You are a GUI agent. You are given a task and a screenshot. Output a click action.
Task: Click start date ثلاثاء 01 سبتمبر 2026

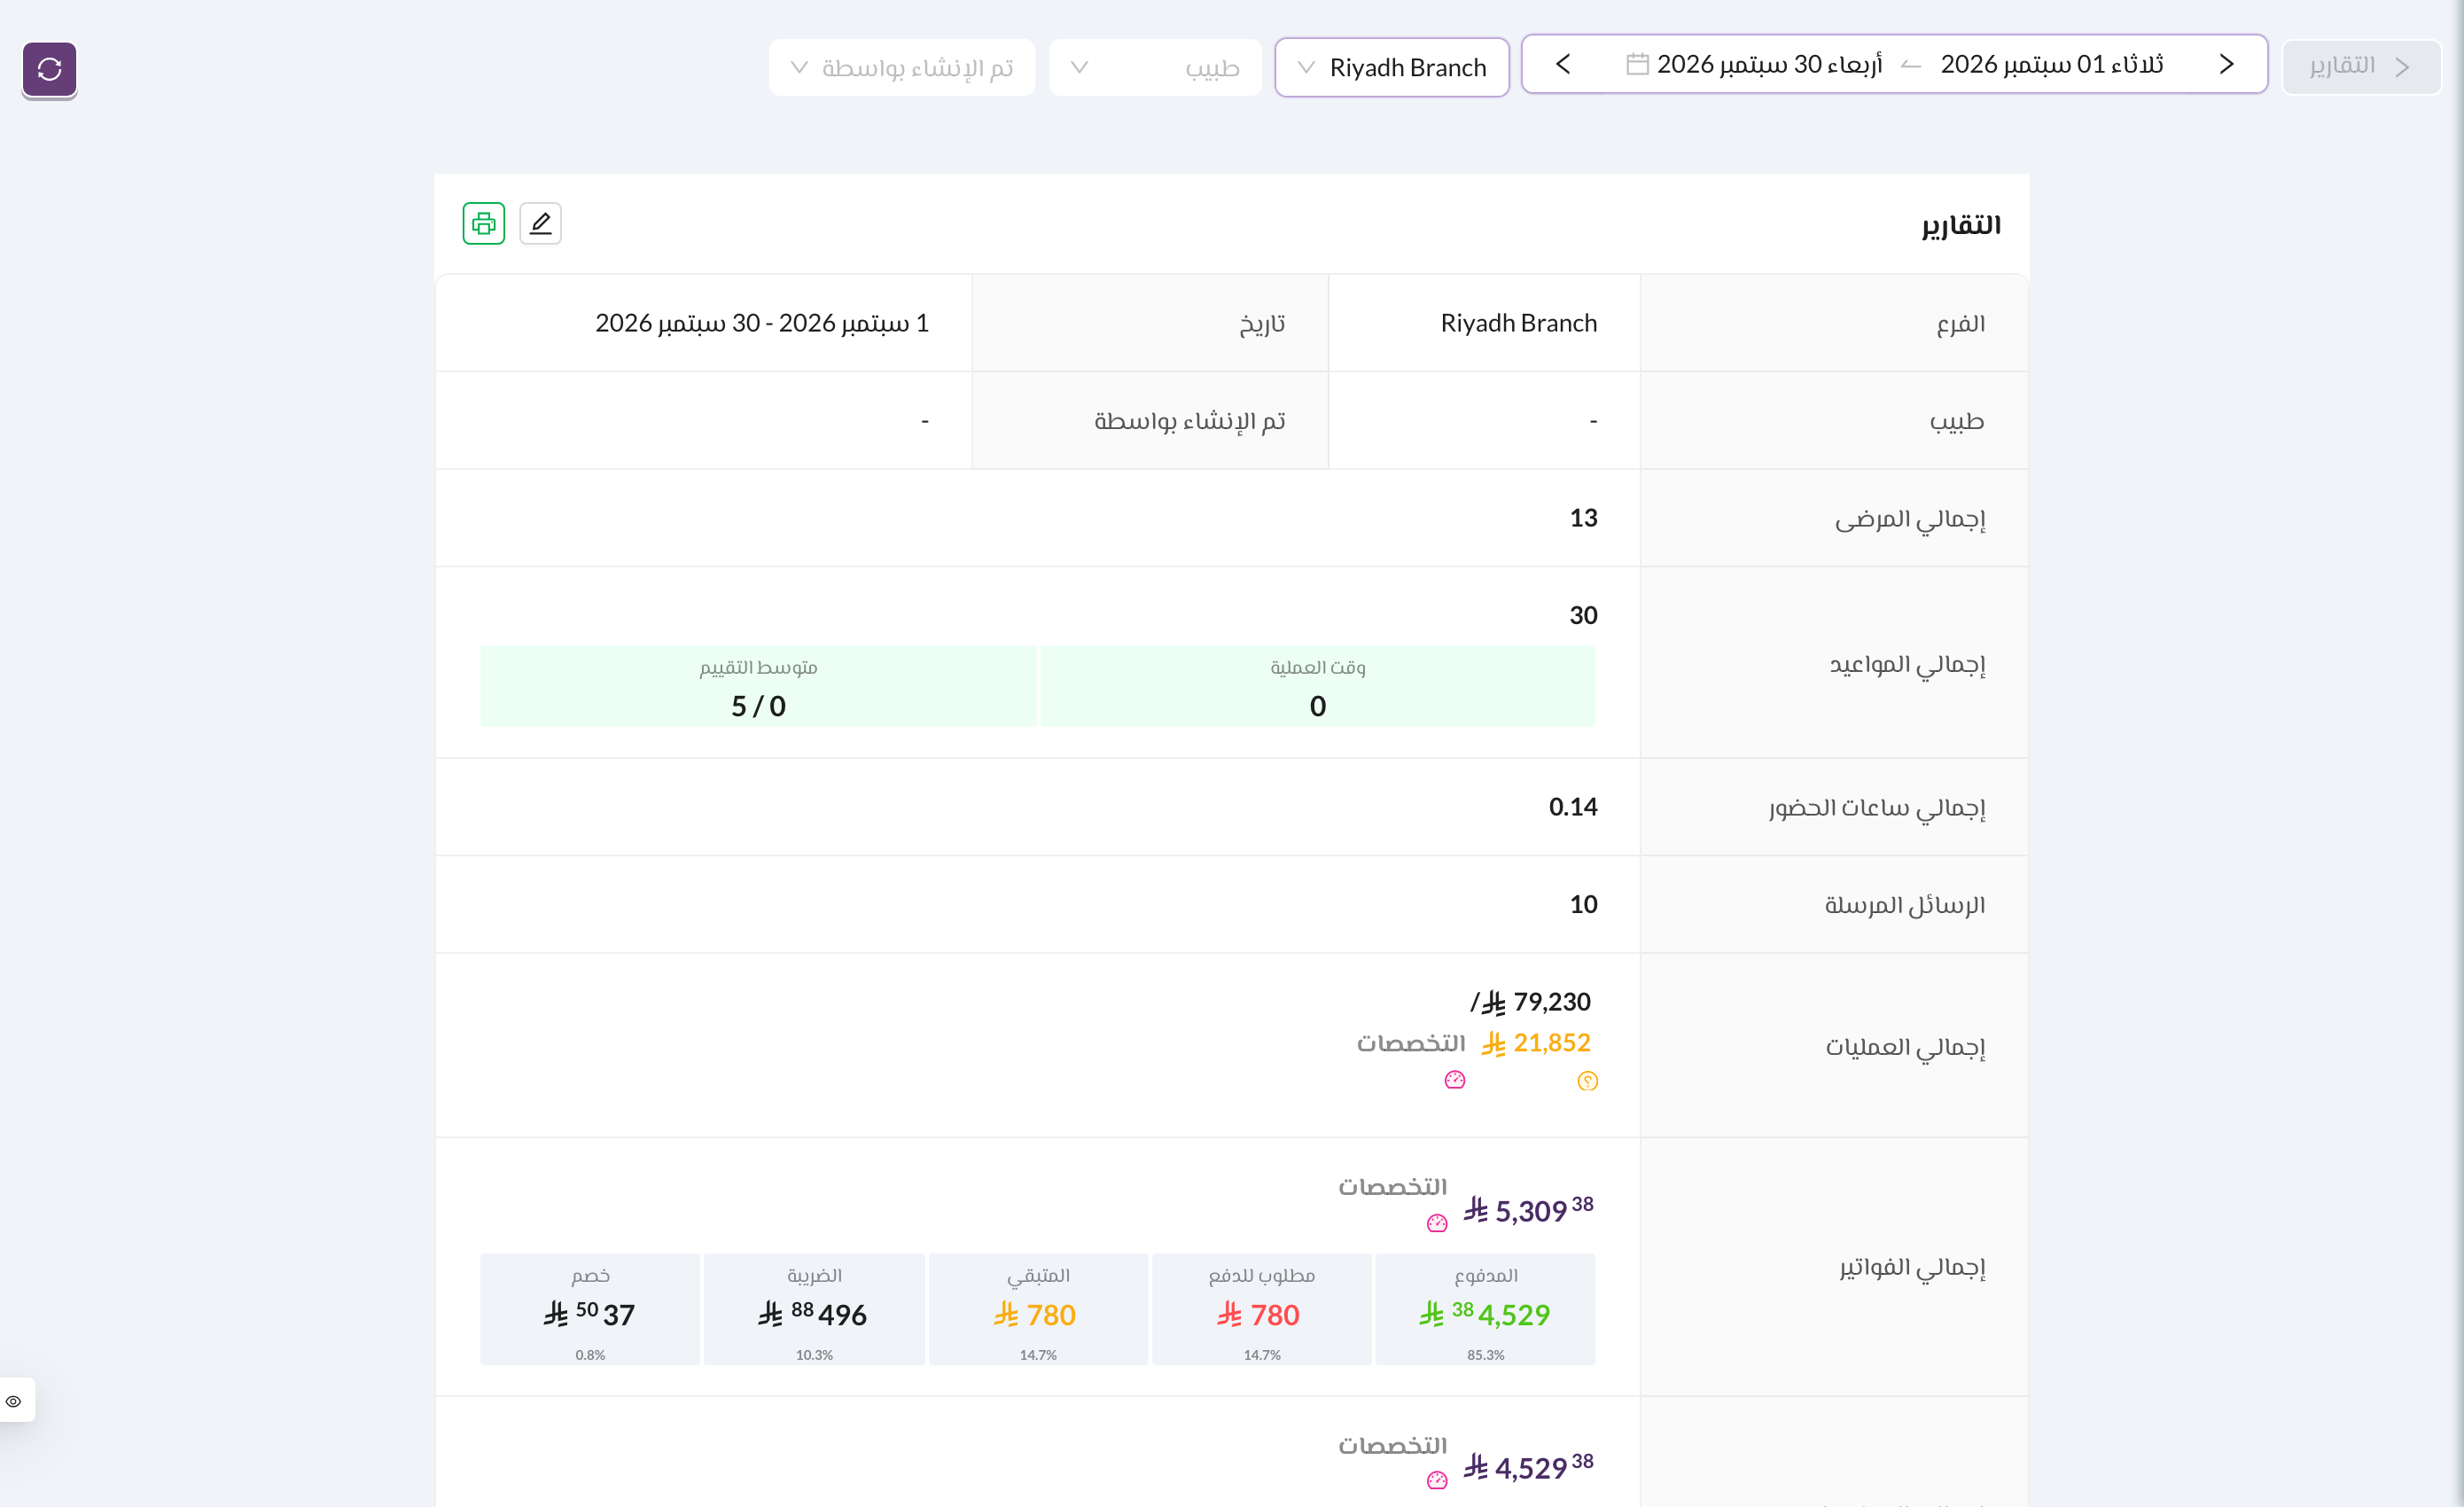point(2052,65)
